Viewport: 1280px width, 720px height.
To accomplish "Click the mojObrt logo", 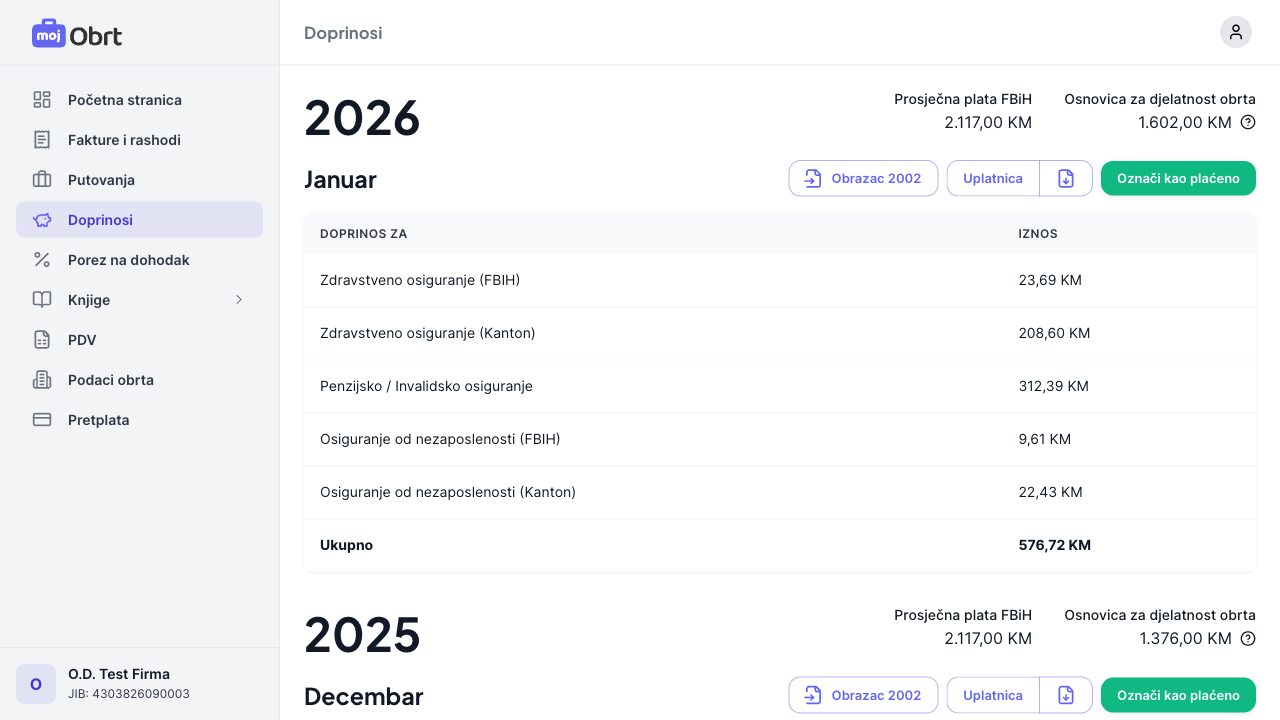I will tap(77, 35).
